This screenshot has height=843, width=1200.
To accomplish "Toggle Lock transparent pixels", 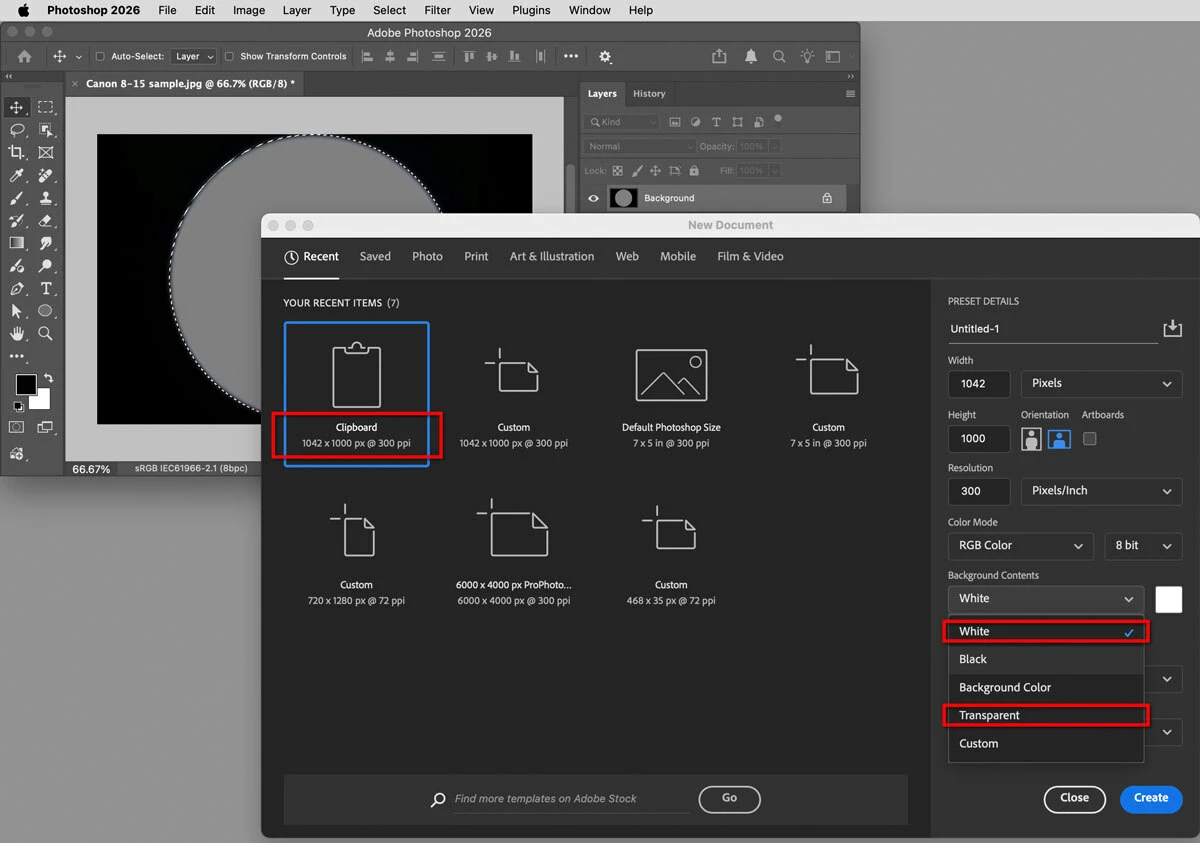I will [x=617, y=171].
